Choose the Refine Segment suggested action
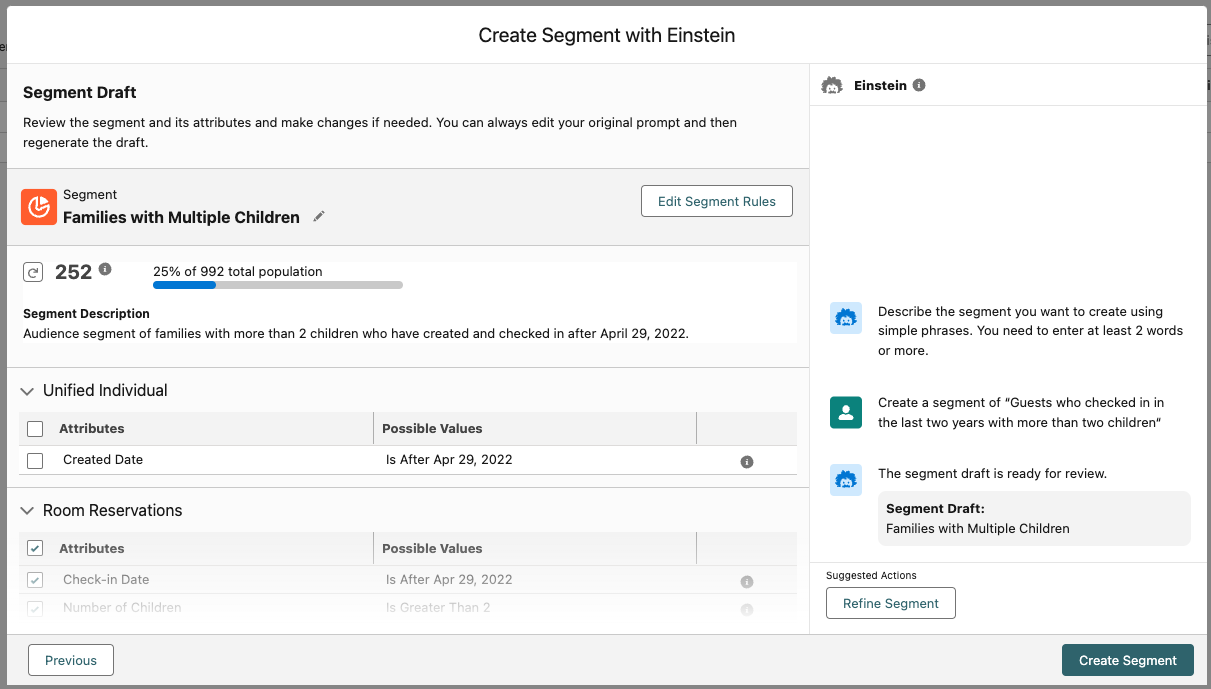 890,603
